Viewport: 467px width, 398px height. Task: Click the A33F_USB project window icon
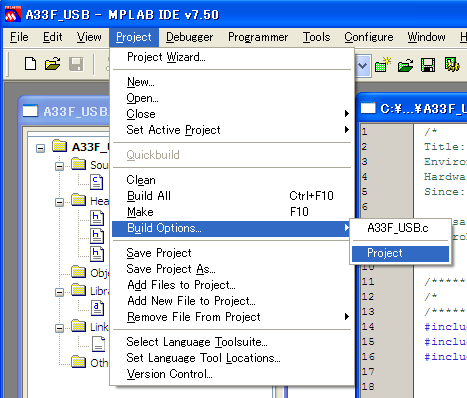30,111
